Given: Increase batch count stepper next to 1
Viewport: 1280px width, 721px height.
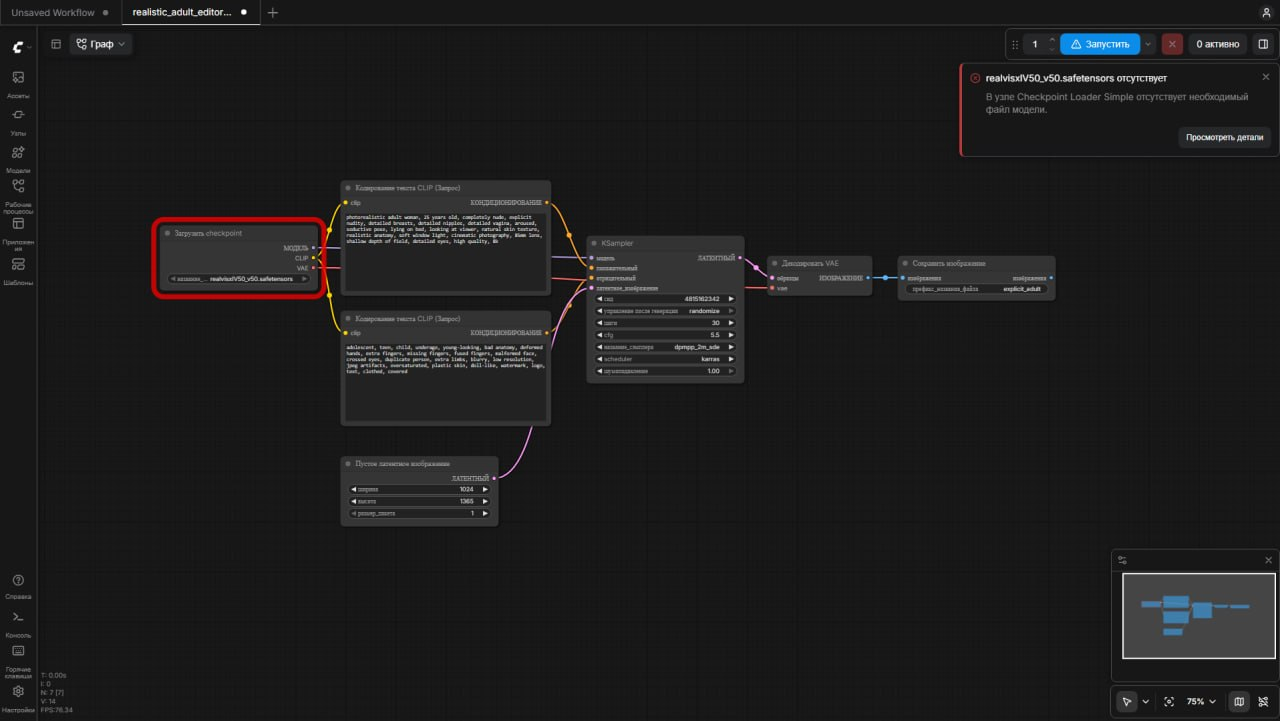Looking at the screenshot, I should [1051, 40].
